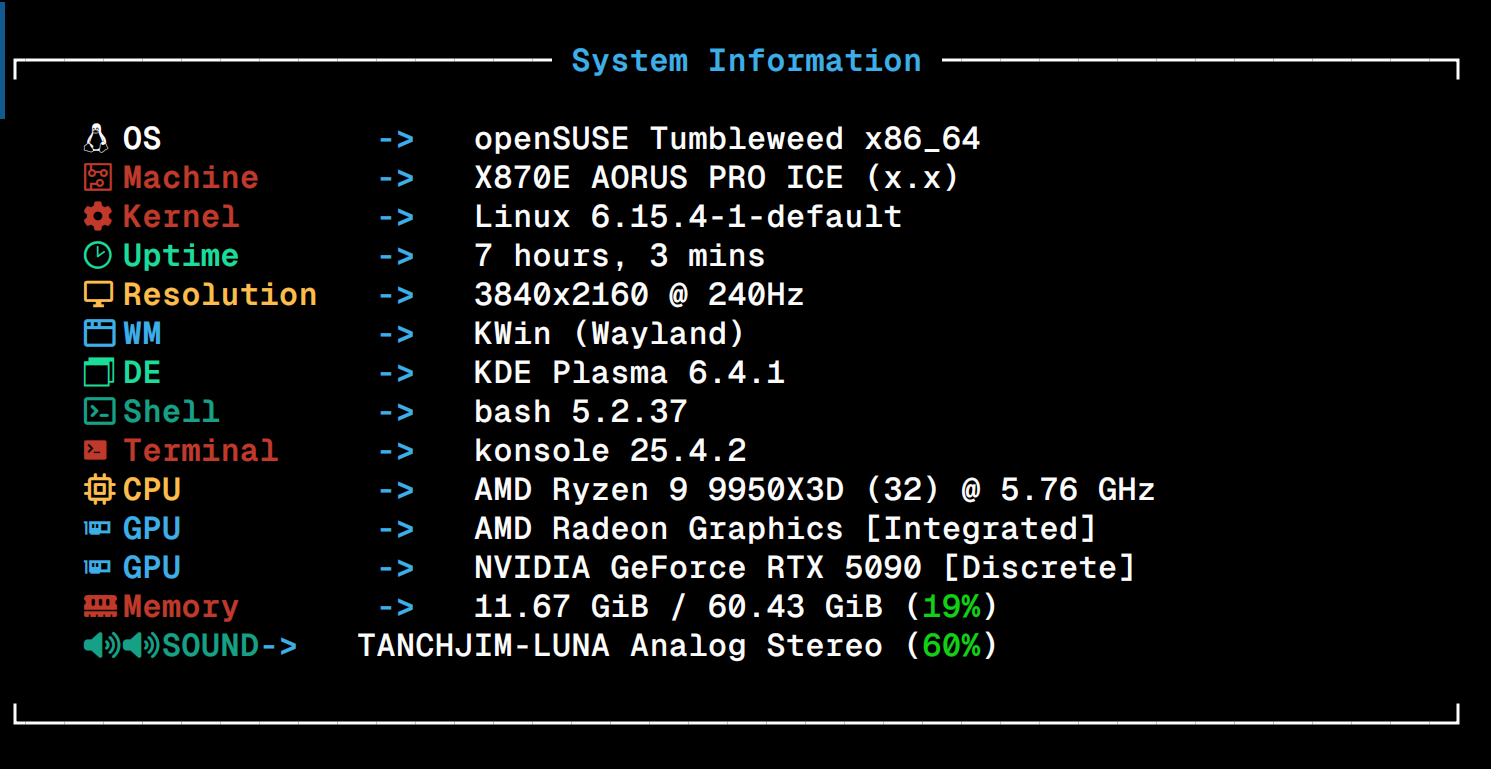Click the 'CPU' label
Image resolution: width=1491 pixels, height=769 pixels.
tap(152, 489)
